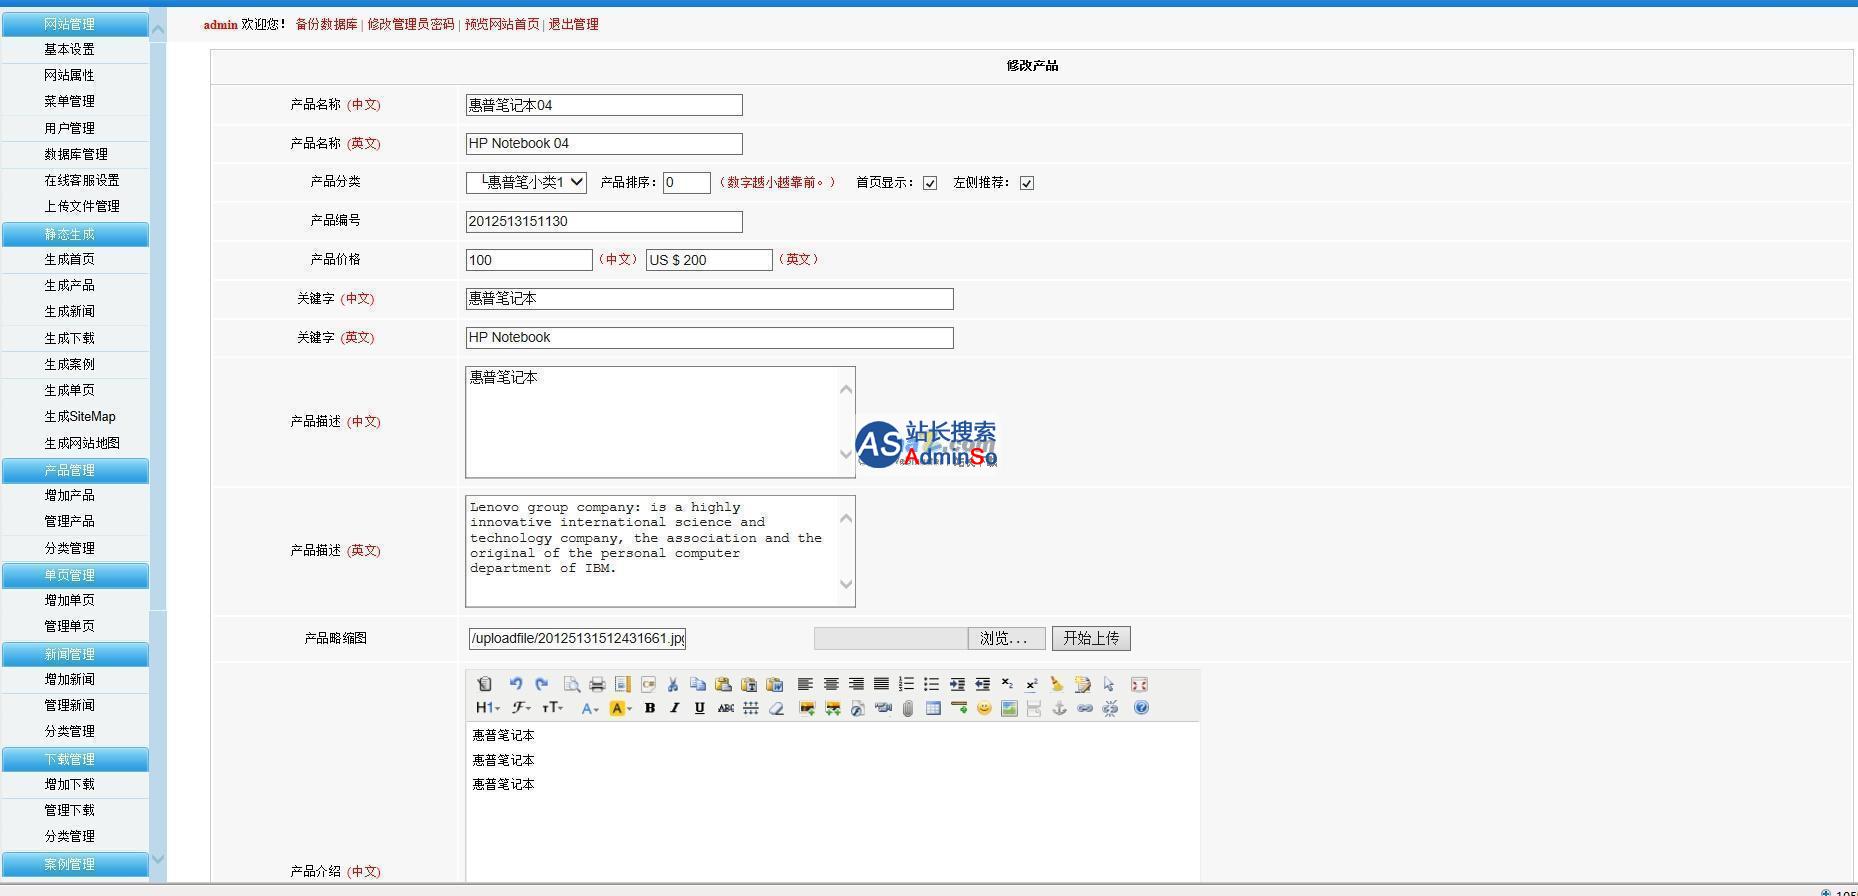Uncheck the 左侧推荐 checkbox
Image resolution: width=1858 pixels, height=896 pixels.
pos(1027,183)
